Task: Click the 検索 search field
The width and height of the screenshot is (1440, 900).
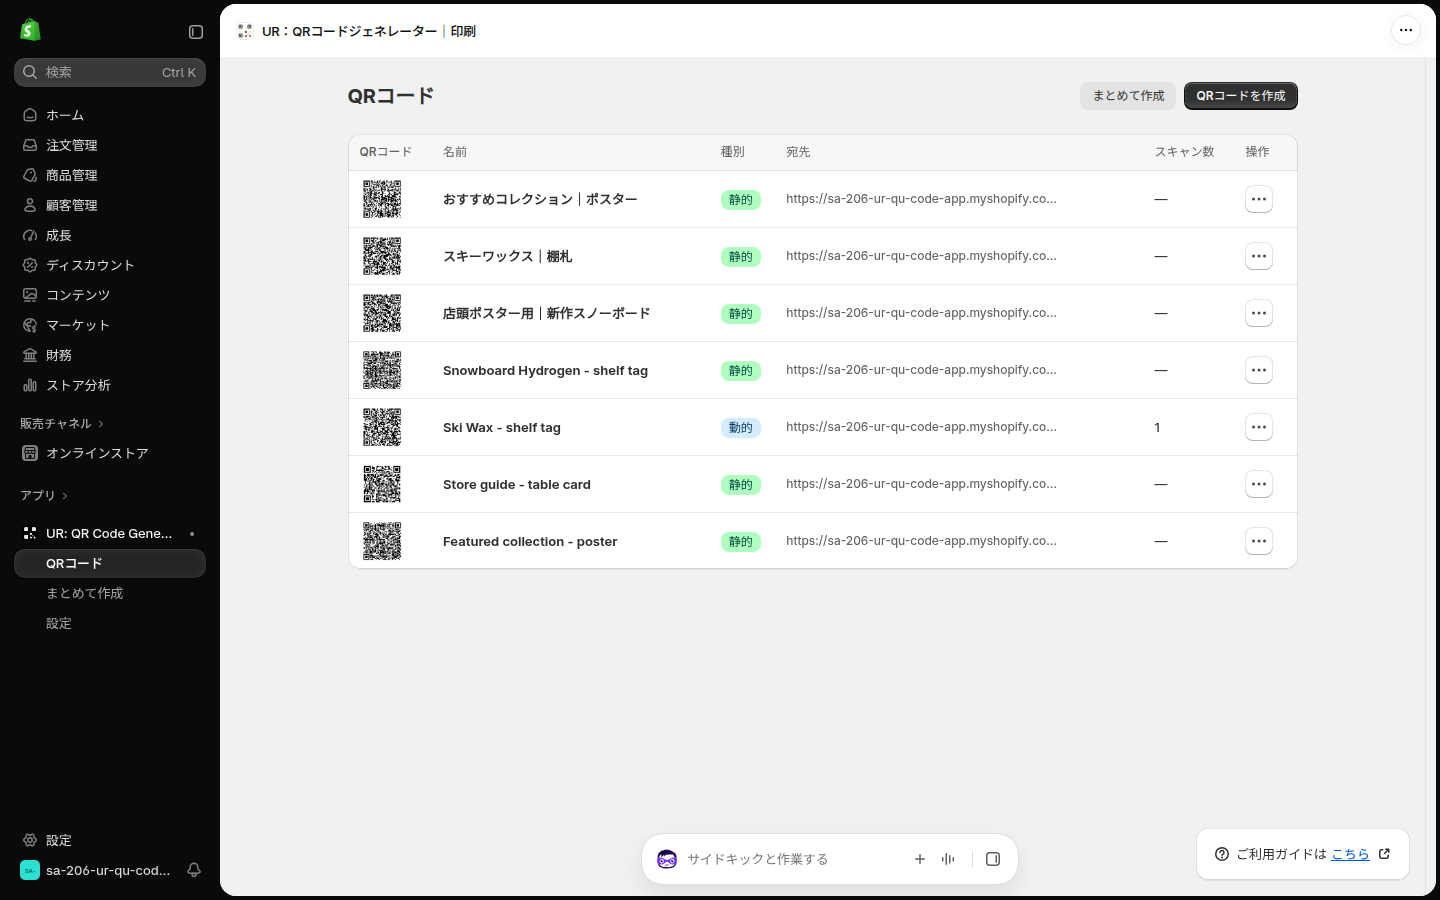Action: (110, 72)
